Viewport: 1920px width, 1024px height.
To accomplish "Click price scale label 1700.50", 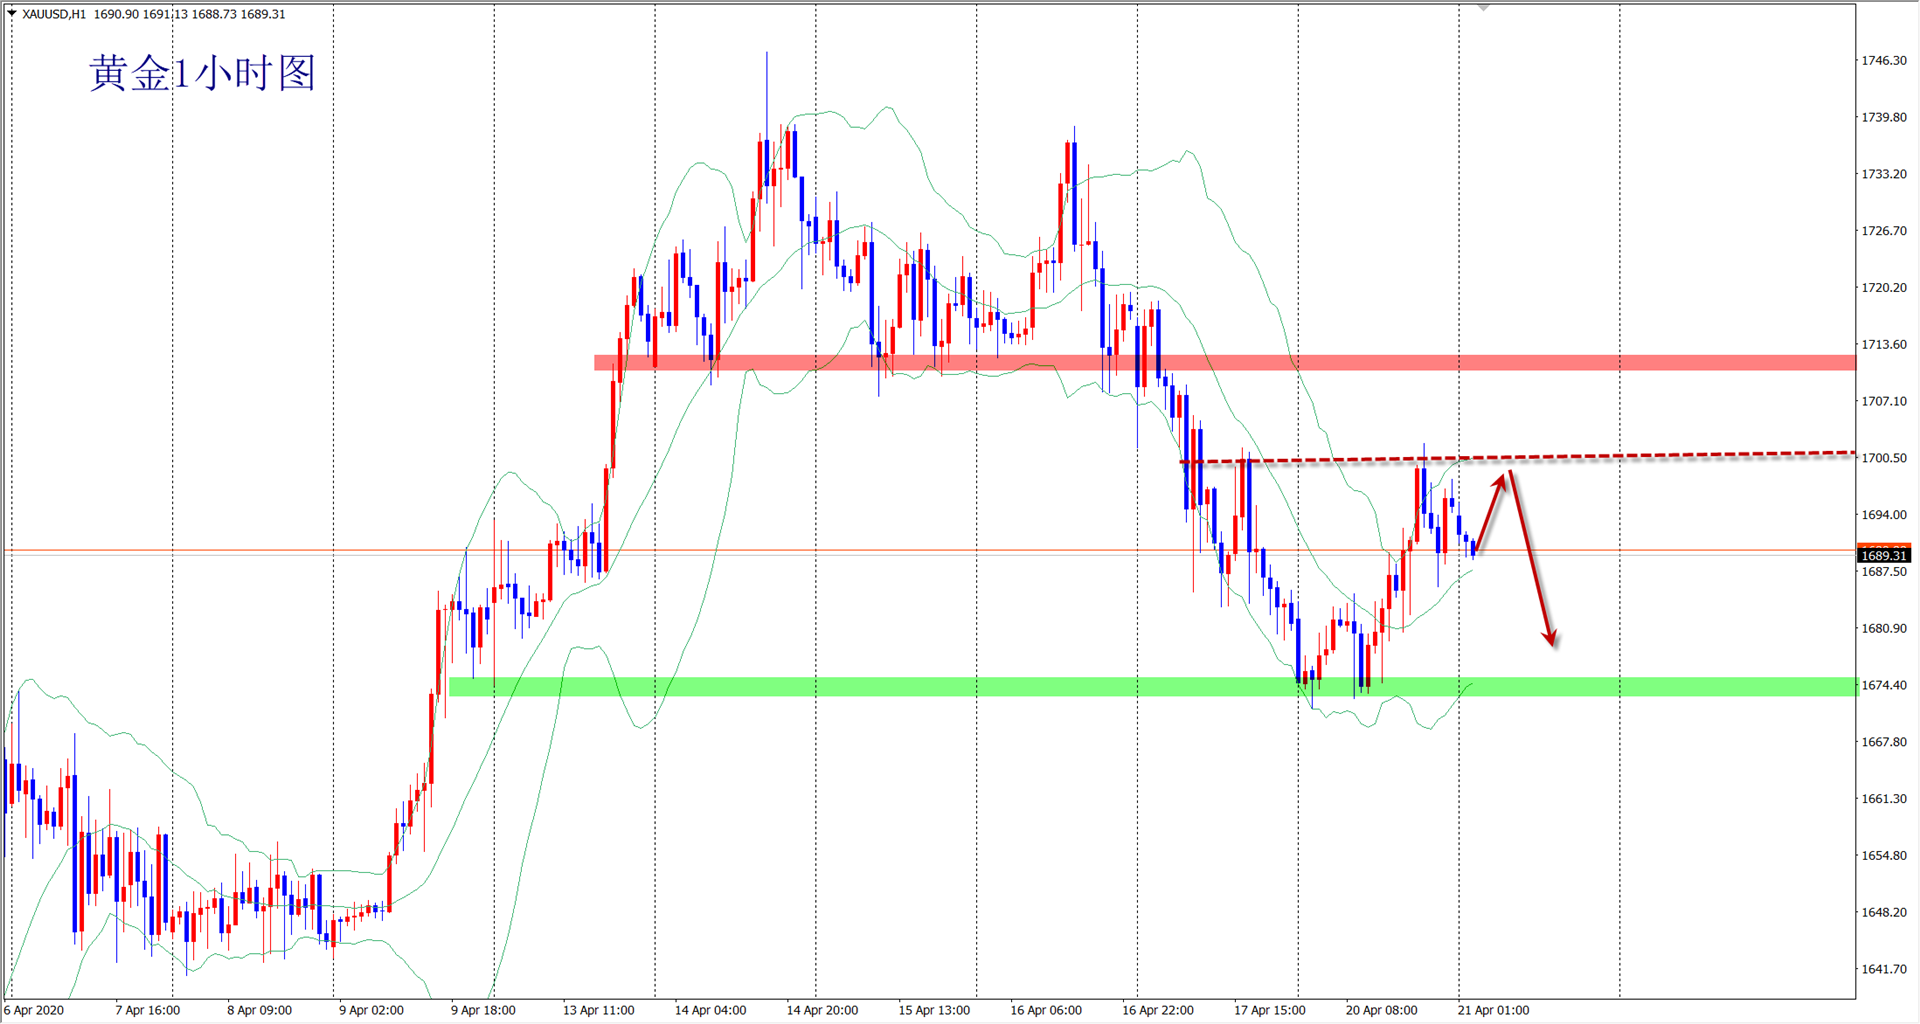I will [1883, 458].
